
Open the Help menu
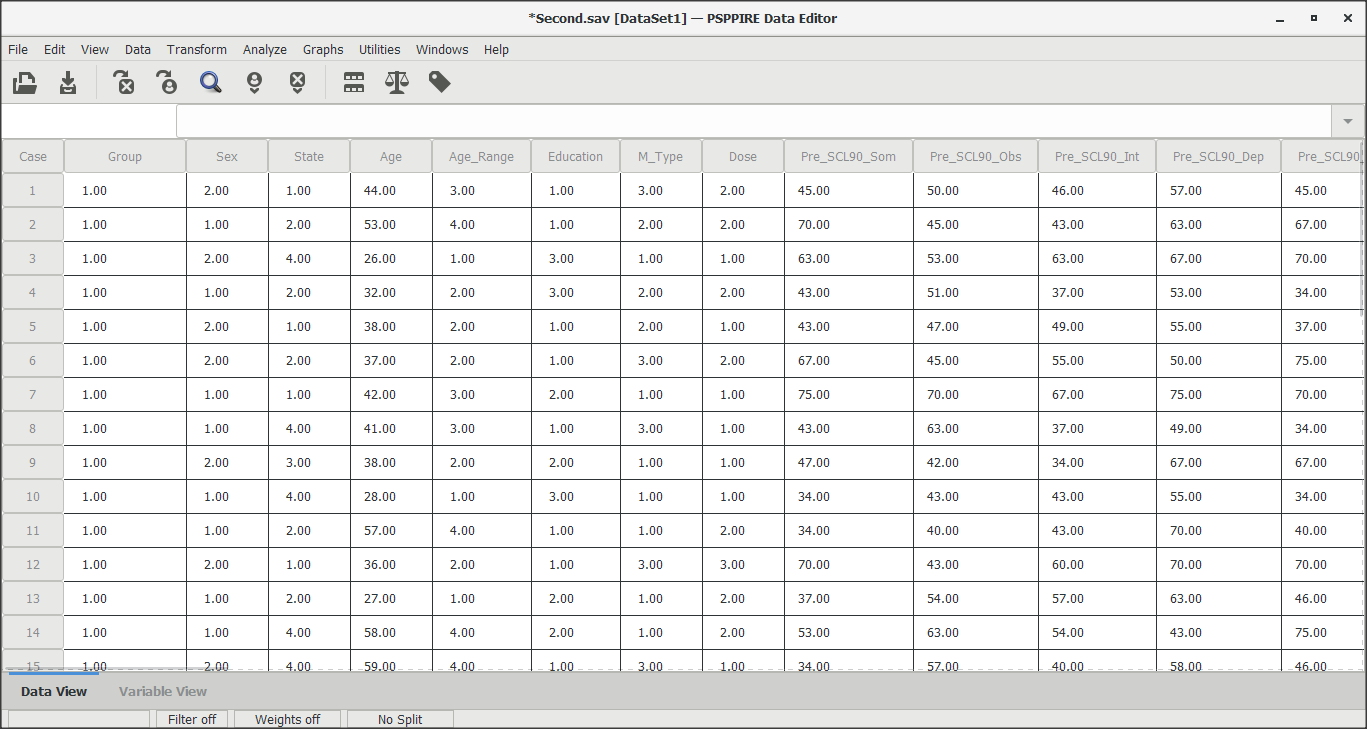[496, 49]
